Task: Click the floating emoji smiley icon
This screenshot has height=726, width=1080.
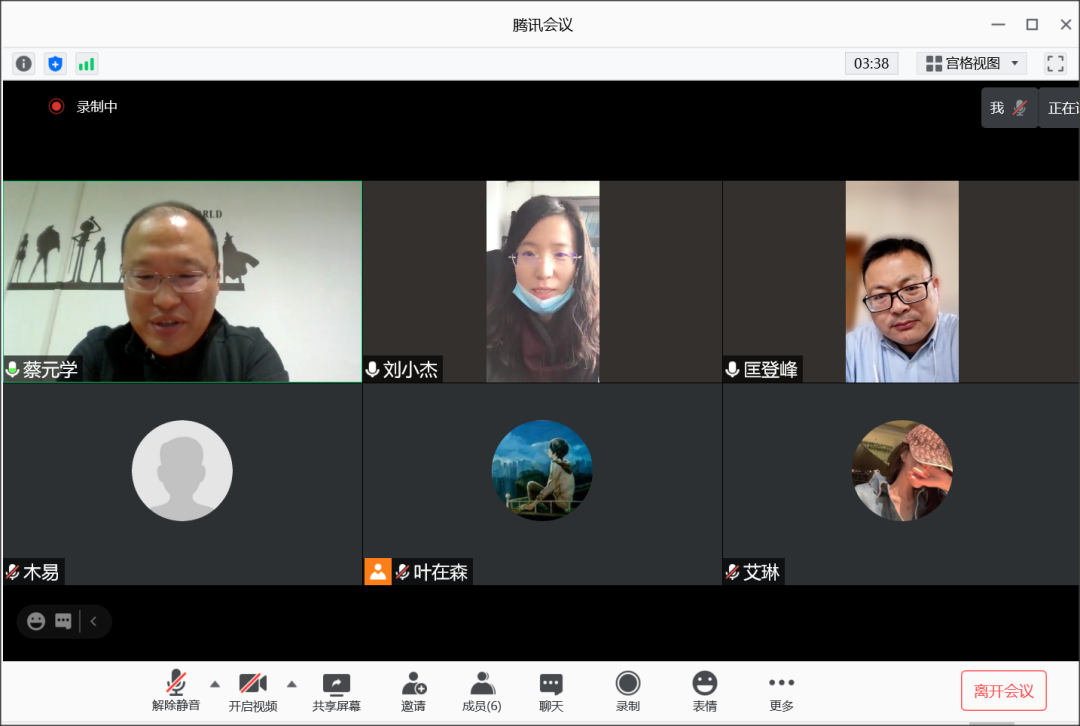Action: point(36,621)
